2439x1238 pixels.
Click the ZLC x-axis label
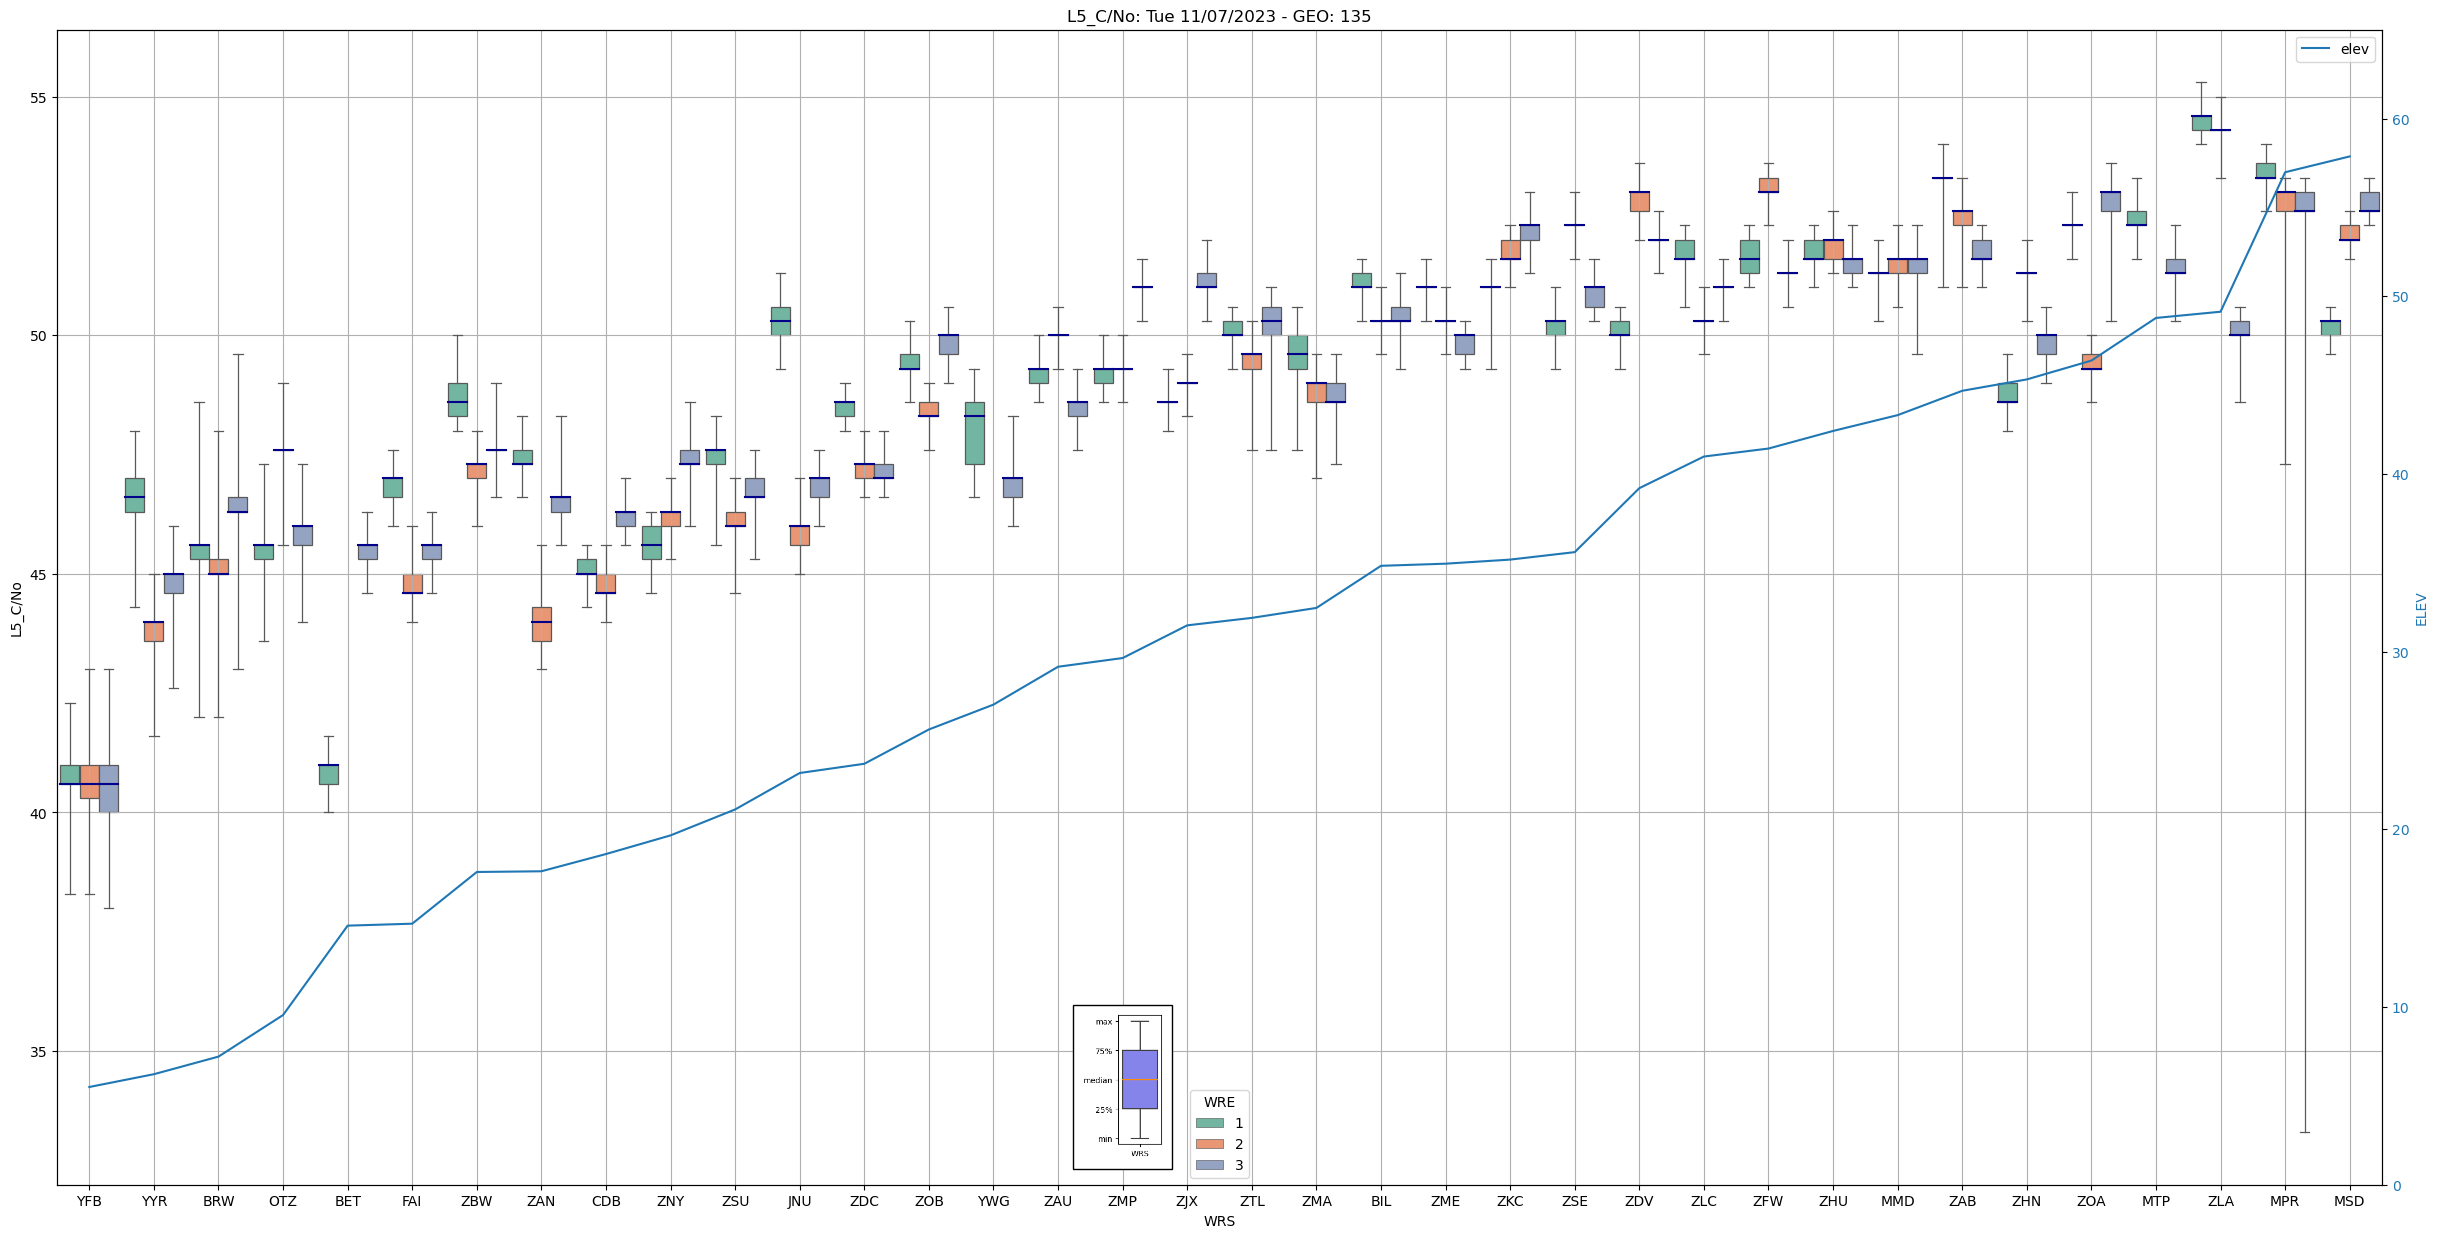(1704, 1201)
